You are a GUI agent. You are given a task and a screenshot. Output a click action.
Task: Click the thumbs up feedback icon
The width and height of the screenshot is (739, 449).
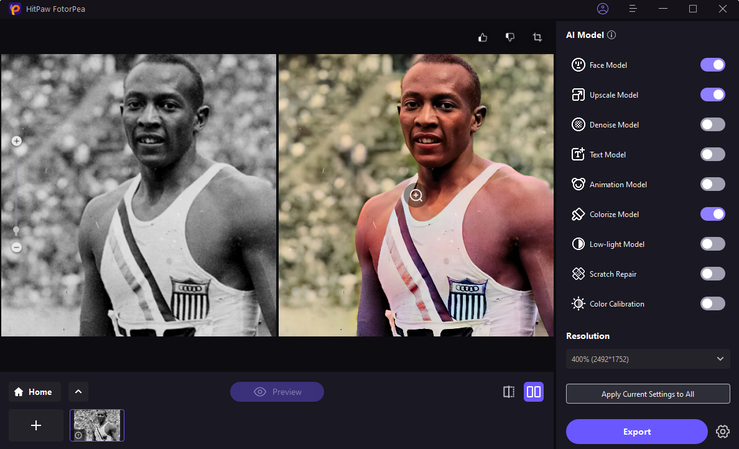point(483,37)
